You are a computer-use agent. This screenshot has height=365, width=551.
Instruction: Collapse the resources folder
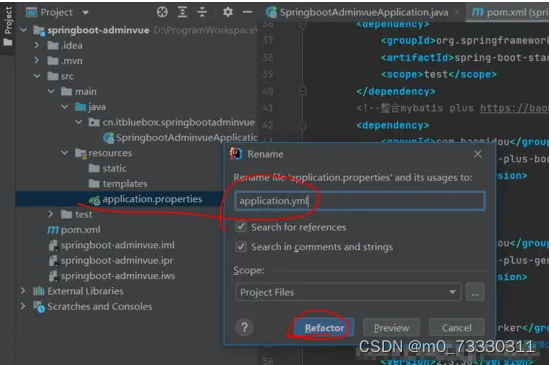point(65,153)
